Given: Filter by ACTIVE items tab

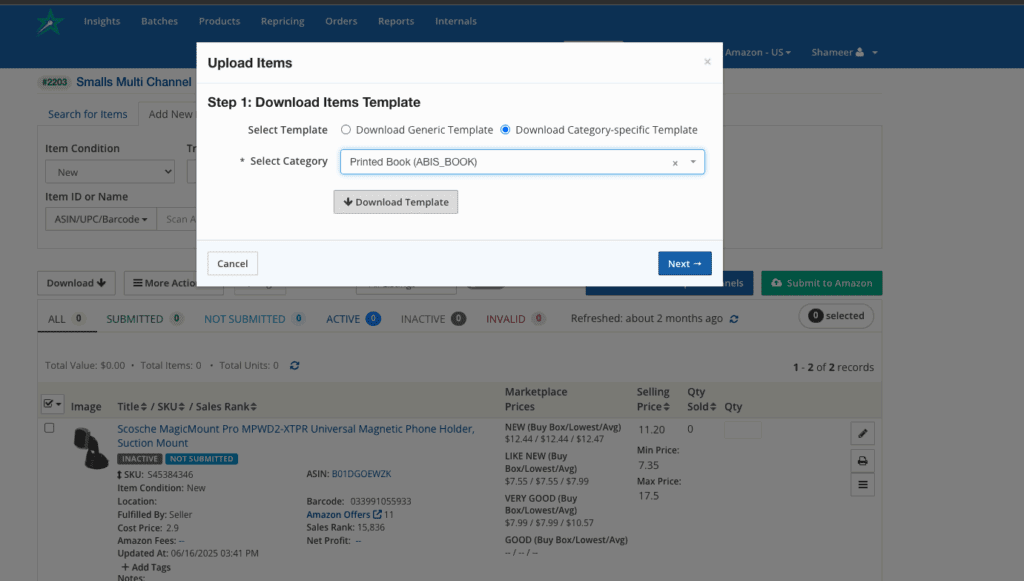Looking at the screenshot, I should 353,319.
